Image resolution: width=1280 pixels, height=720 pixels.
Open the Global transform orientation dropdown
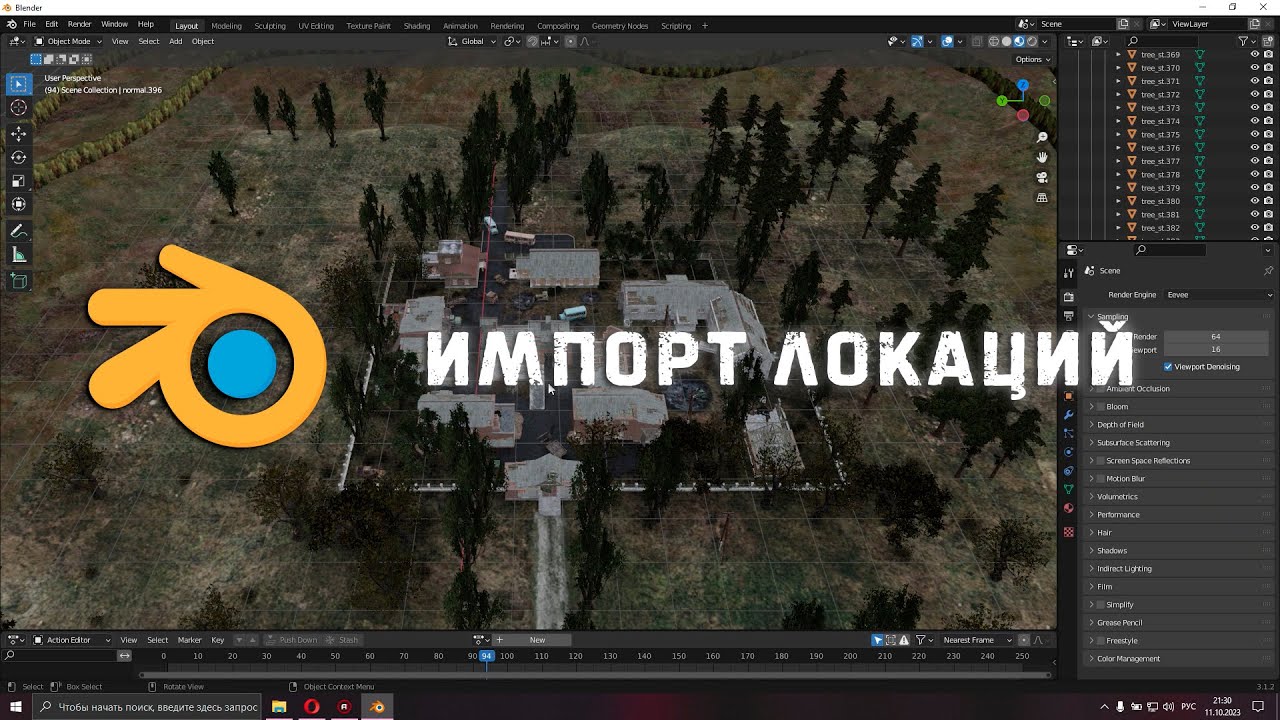click(472, 41)
